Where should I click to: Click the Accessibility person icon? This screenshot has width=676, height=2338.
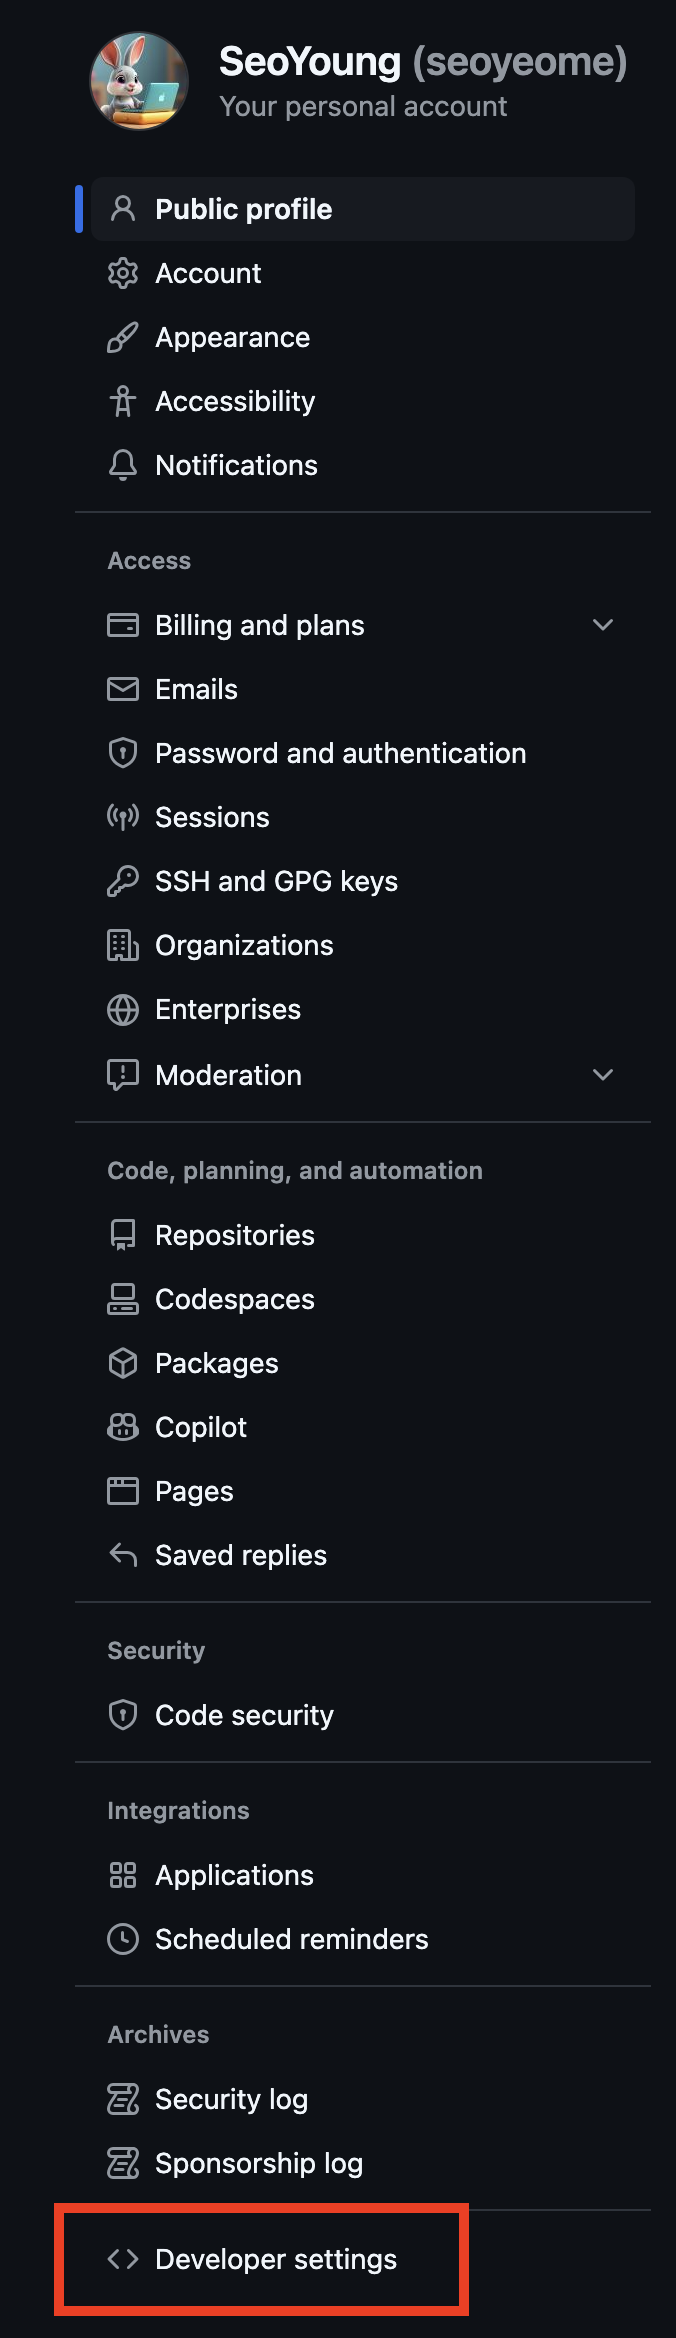[x=123, y=401]
